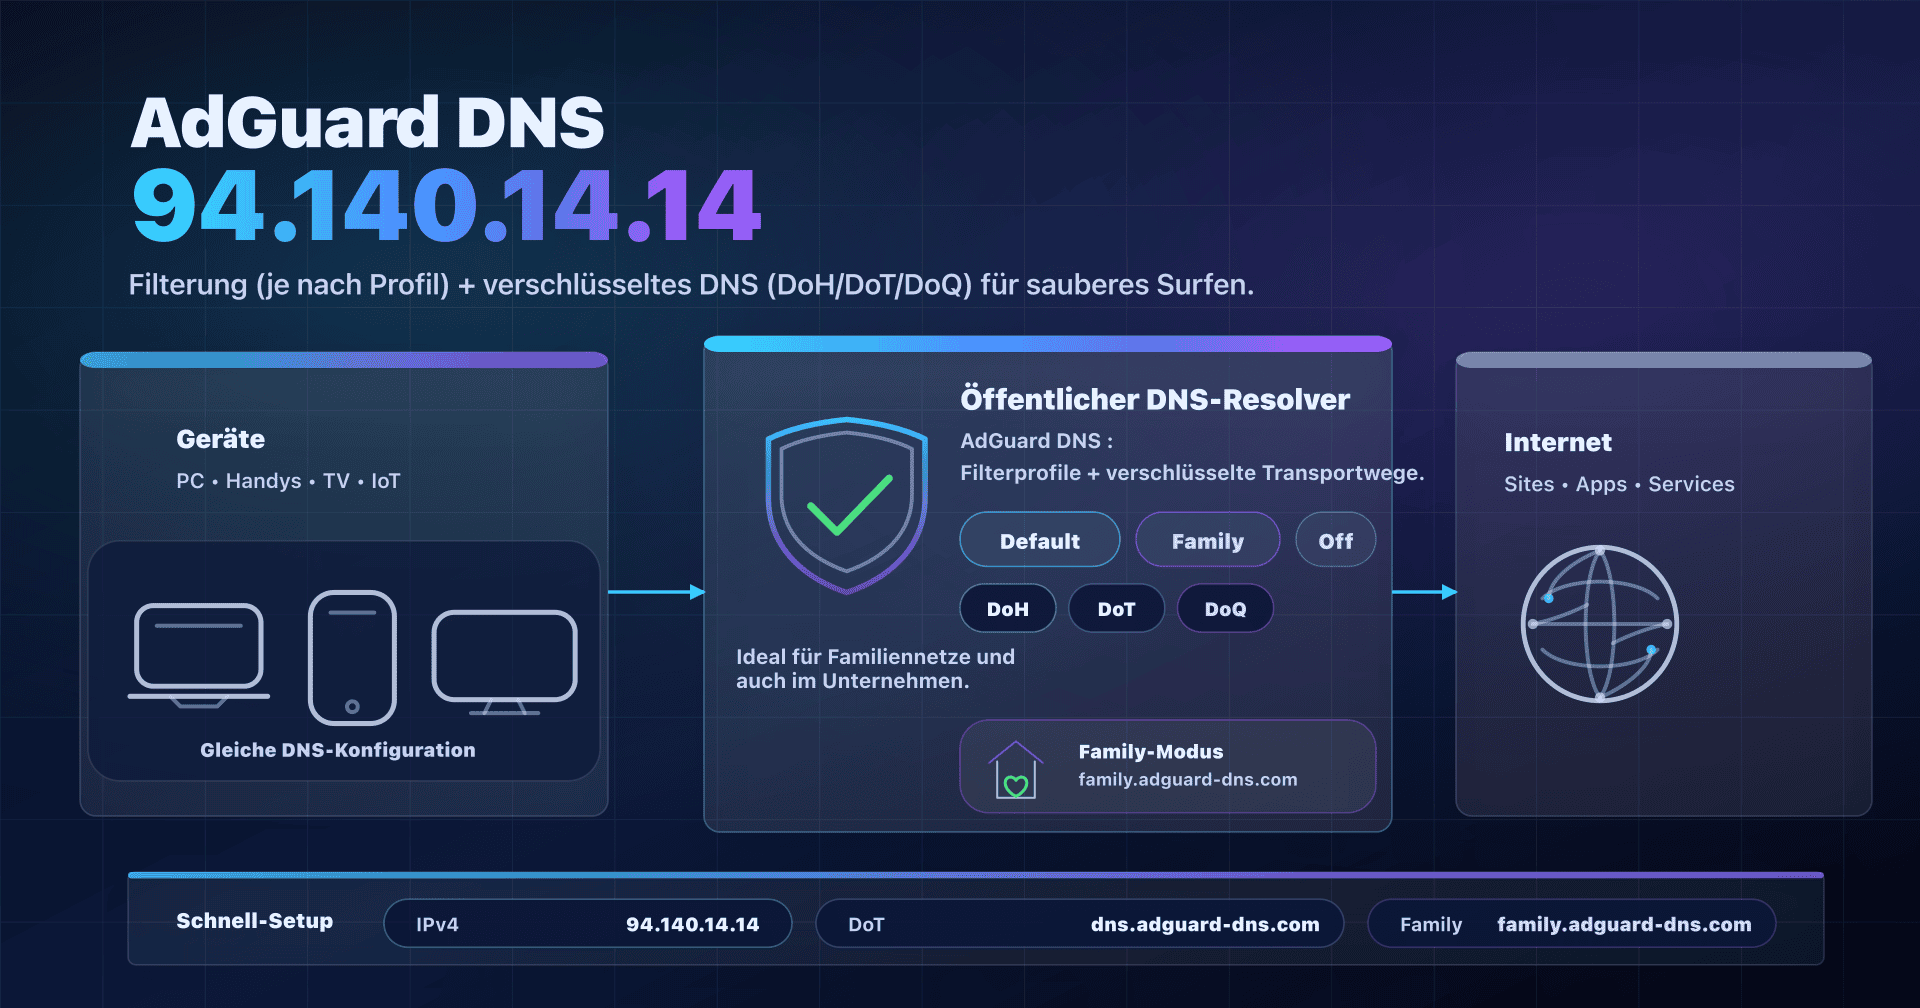Viewport: 1920px width, 1008px height.
Task: Click the heart symbol inside the house icon
Action: pyautogui.click(x=1017, y=788)
